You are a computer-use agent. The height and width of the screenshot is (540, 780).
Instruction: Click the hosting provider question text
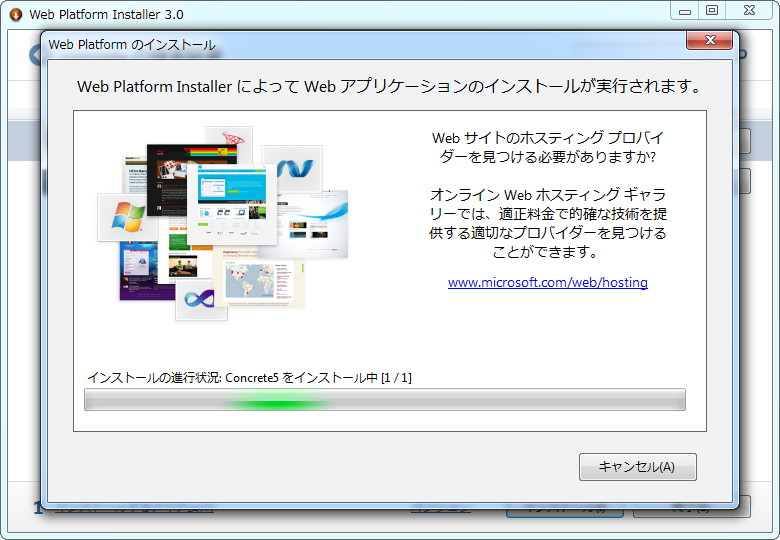pyautogui.click(x=548, y=147)
